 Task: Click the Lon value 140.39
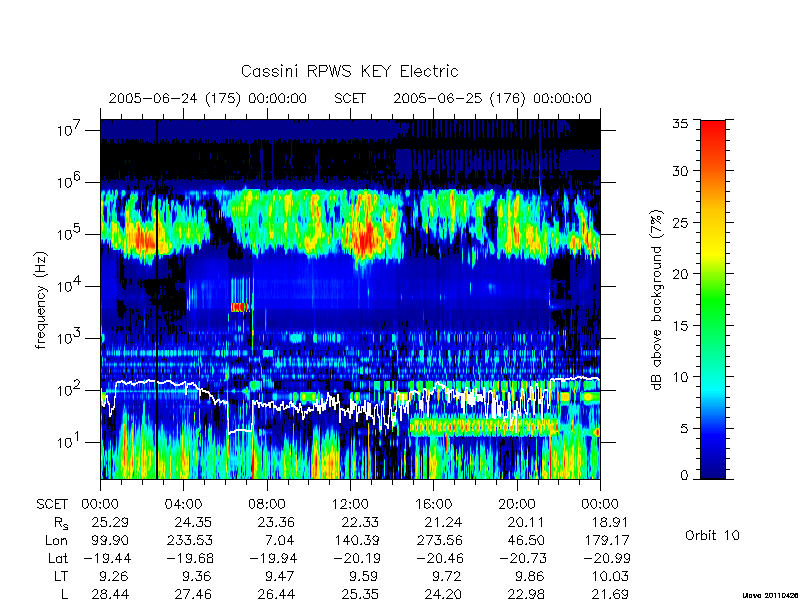tap(356, 540)
